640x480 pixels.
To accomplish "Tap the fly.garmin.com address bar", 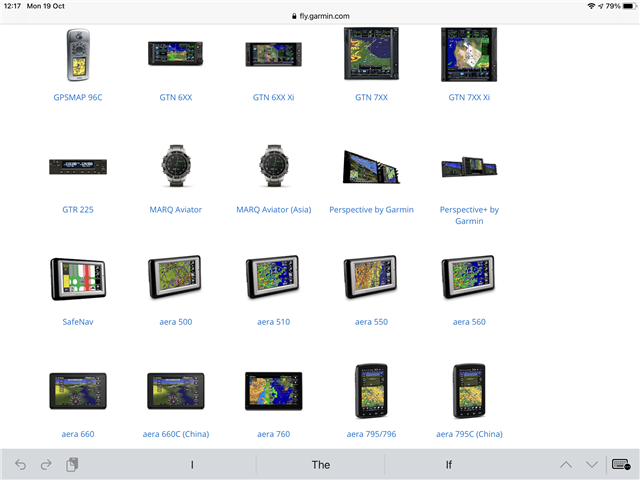I will [320, 16].
